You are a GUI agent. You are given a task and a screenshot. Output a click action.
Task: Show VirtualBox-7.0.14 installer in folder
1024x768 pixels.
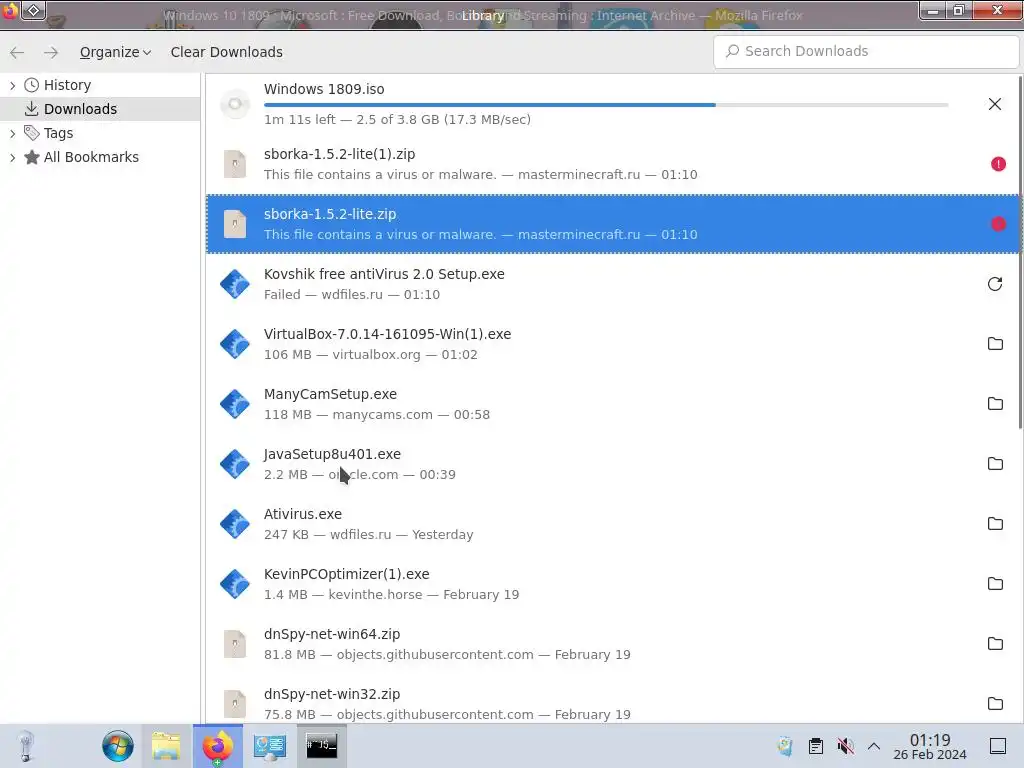tap(995, 344)
